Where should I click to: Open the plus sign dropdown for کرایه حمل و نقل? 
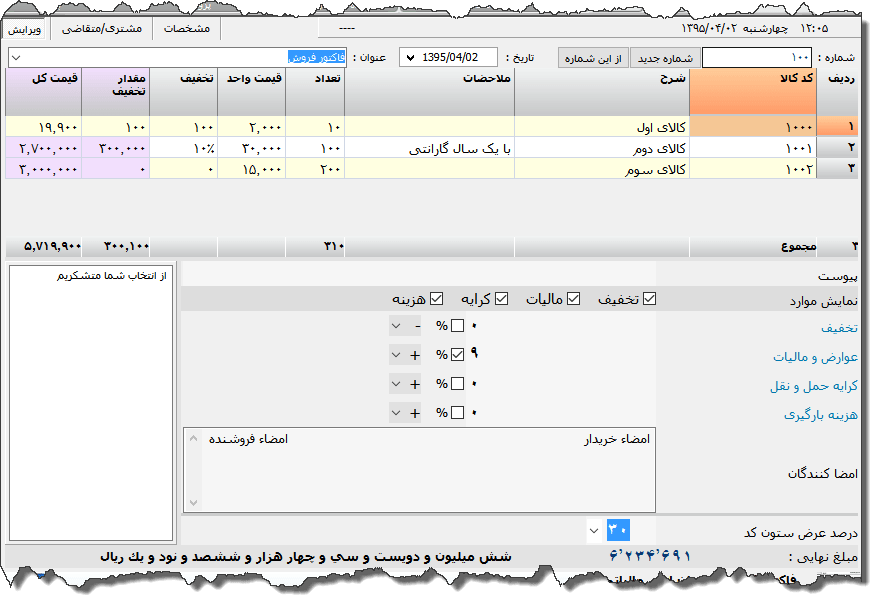coord(398,384)
